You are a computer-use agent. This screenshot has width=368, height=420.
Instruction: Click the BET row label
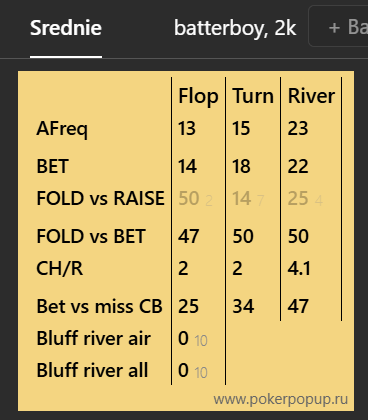coord(52,166)
